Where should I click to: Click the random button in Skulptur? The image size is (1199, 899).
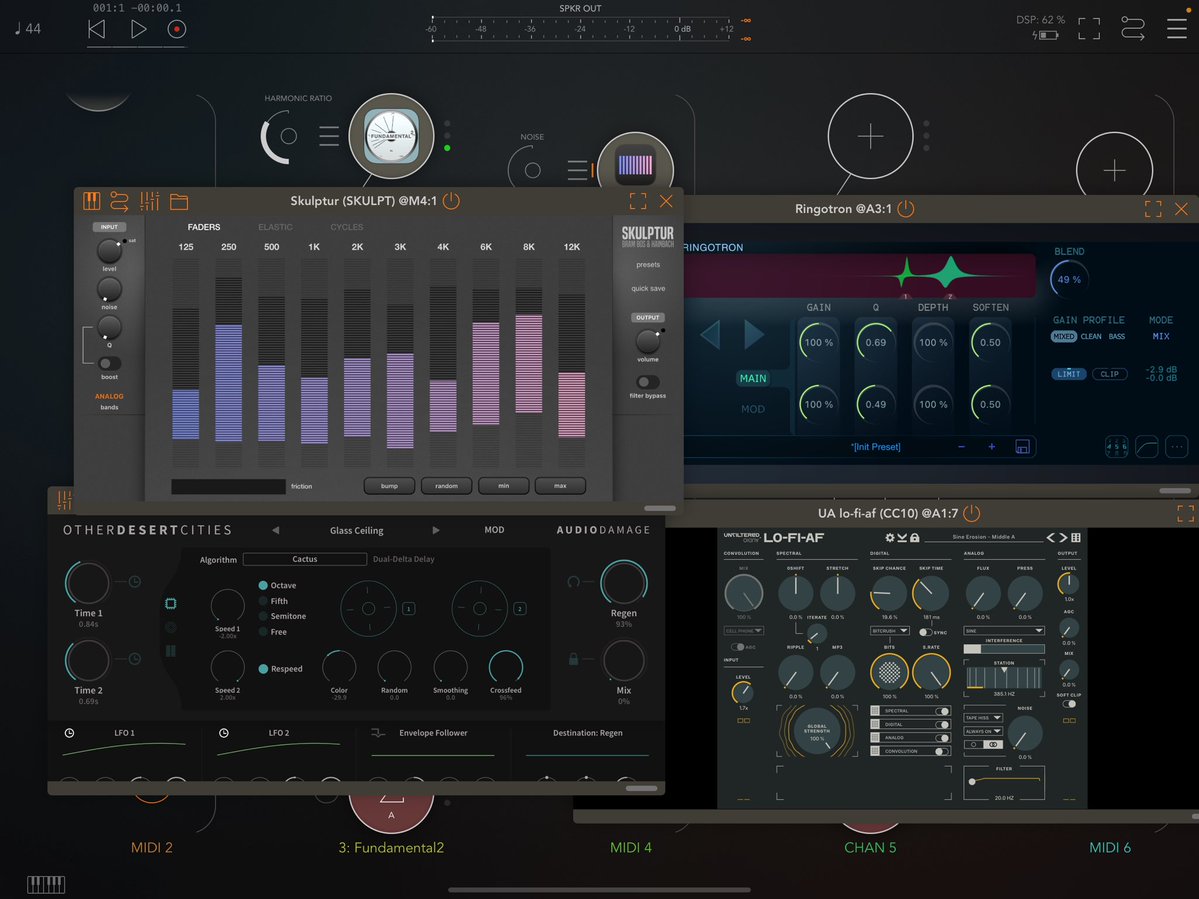(447, 485)
